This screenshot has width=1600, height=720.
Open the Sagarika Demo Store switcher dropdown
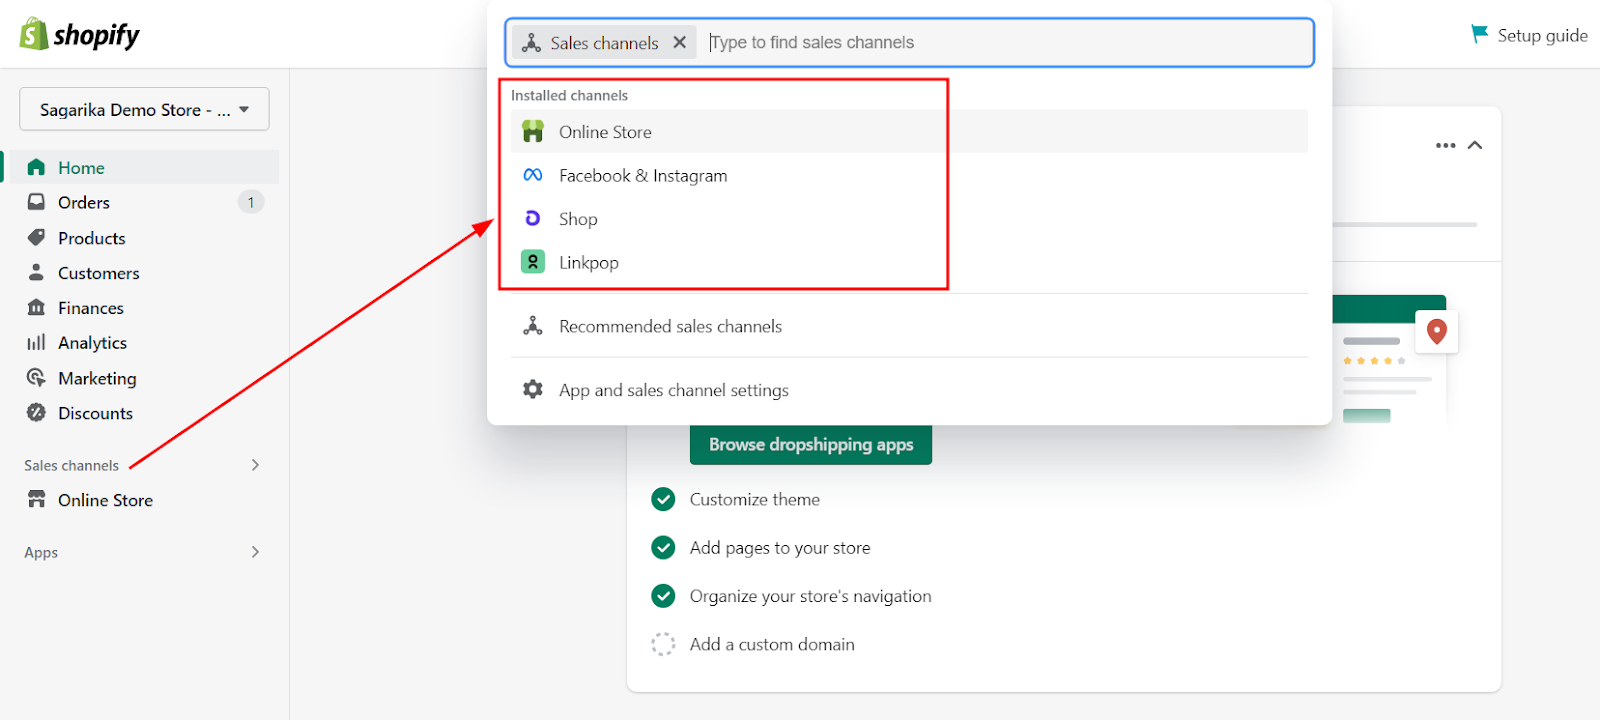coord(144,109)
